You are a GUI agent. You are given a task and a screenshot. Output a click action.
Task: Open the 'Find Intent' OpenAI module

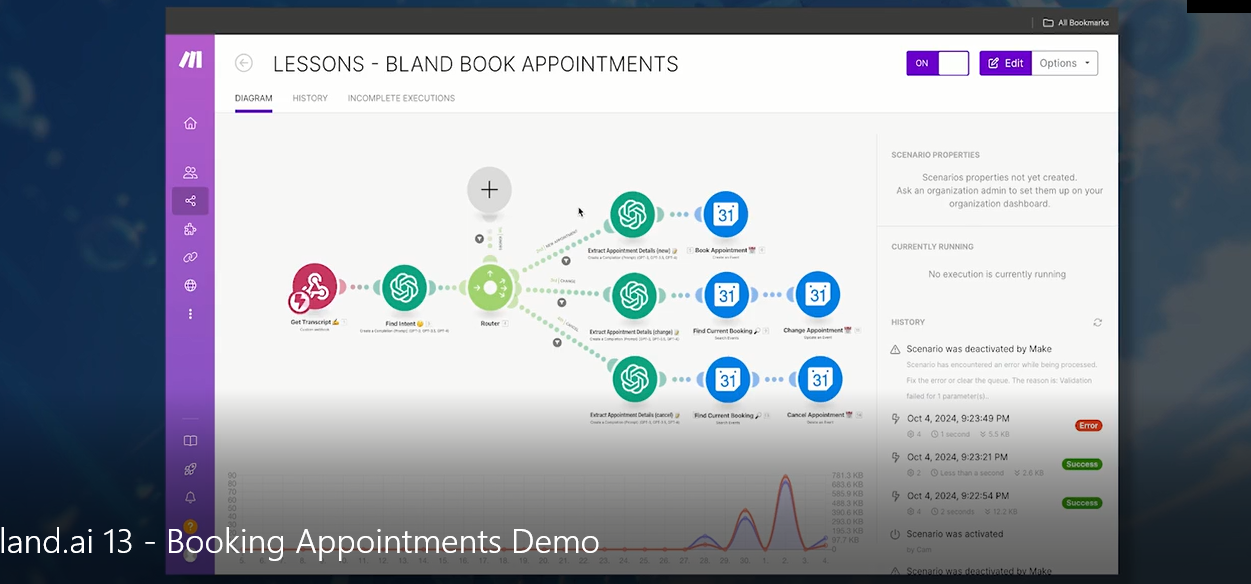(404, 288)
